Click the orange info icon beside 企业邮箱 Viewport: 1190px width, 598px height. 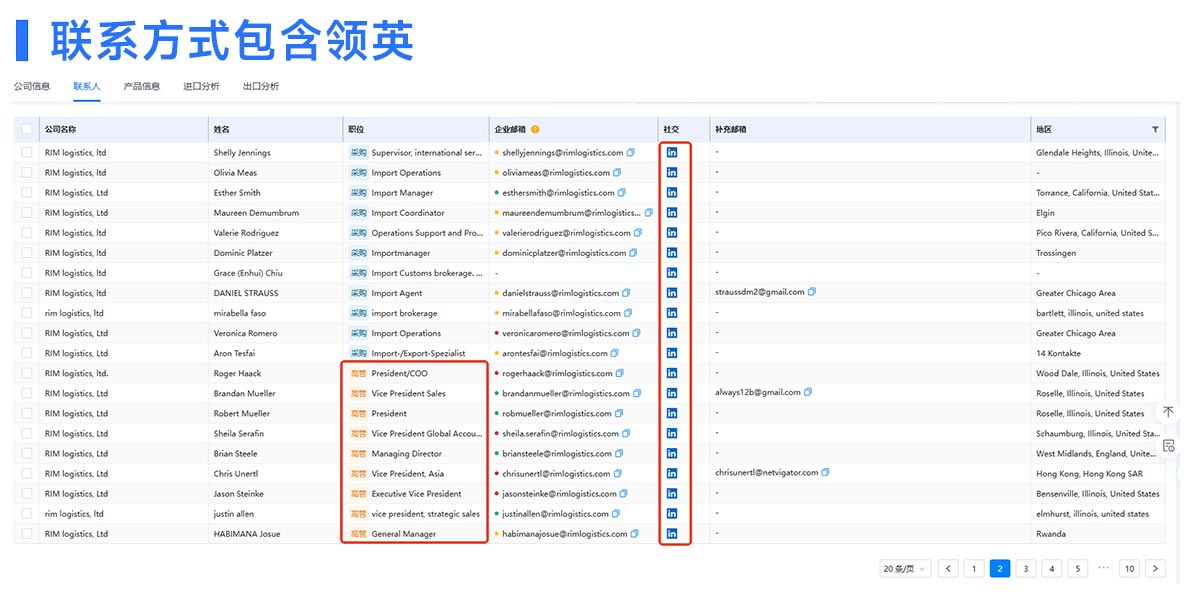click(535, 129)
